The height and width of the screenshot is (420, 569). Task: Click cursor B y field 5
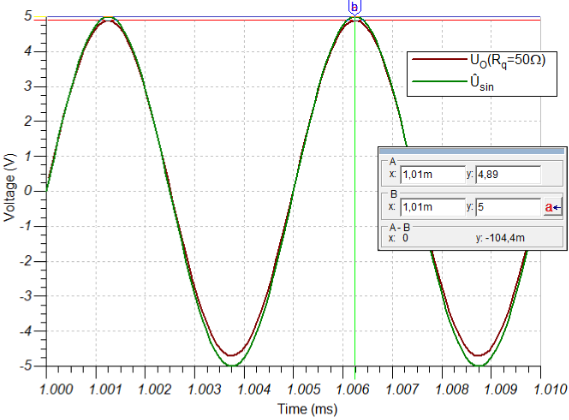508,207
